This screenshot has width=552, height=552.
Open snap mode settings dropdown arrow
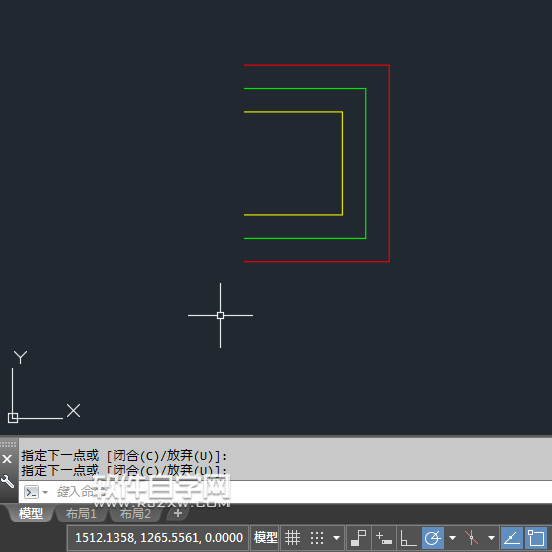pyautogui.click(x=337, y=538)
